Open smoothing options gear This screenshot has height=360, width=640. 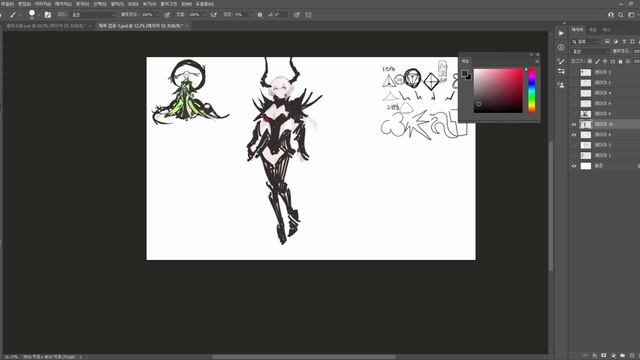click(260, 15)
